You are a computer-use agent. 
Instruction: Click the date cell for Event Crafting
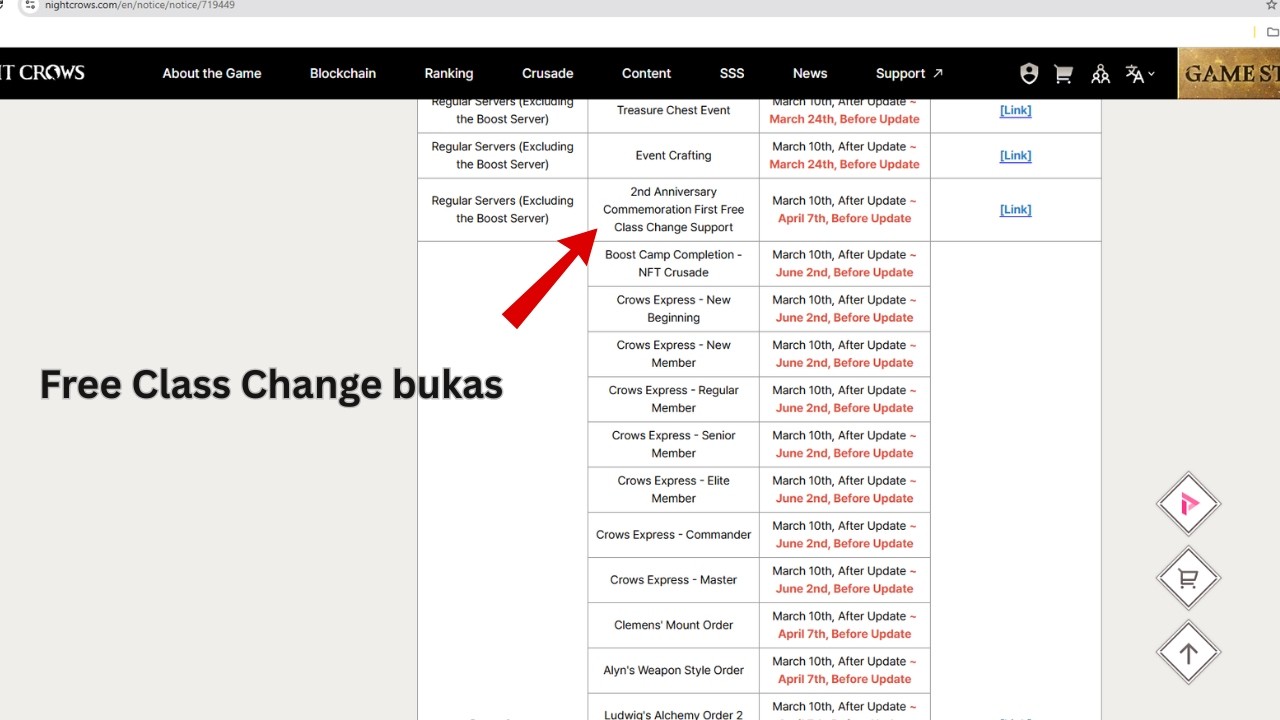click(x=845, y=155)
